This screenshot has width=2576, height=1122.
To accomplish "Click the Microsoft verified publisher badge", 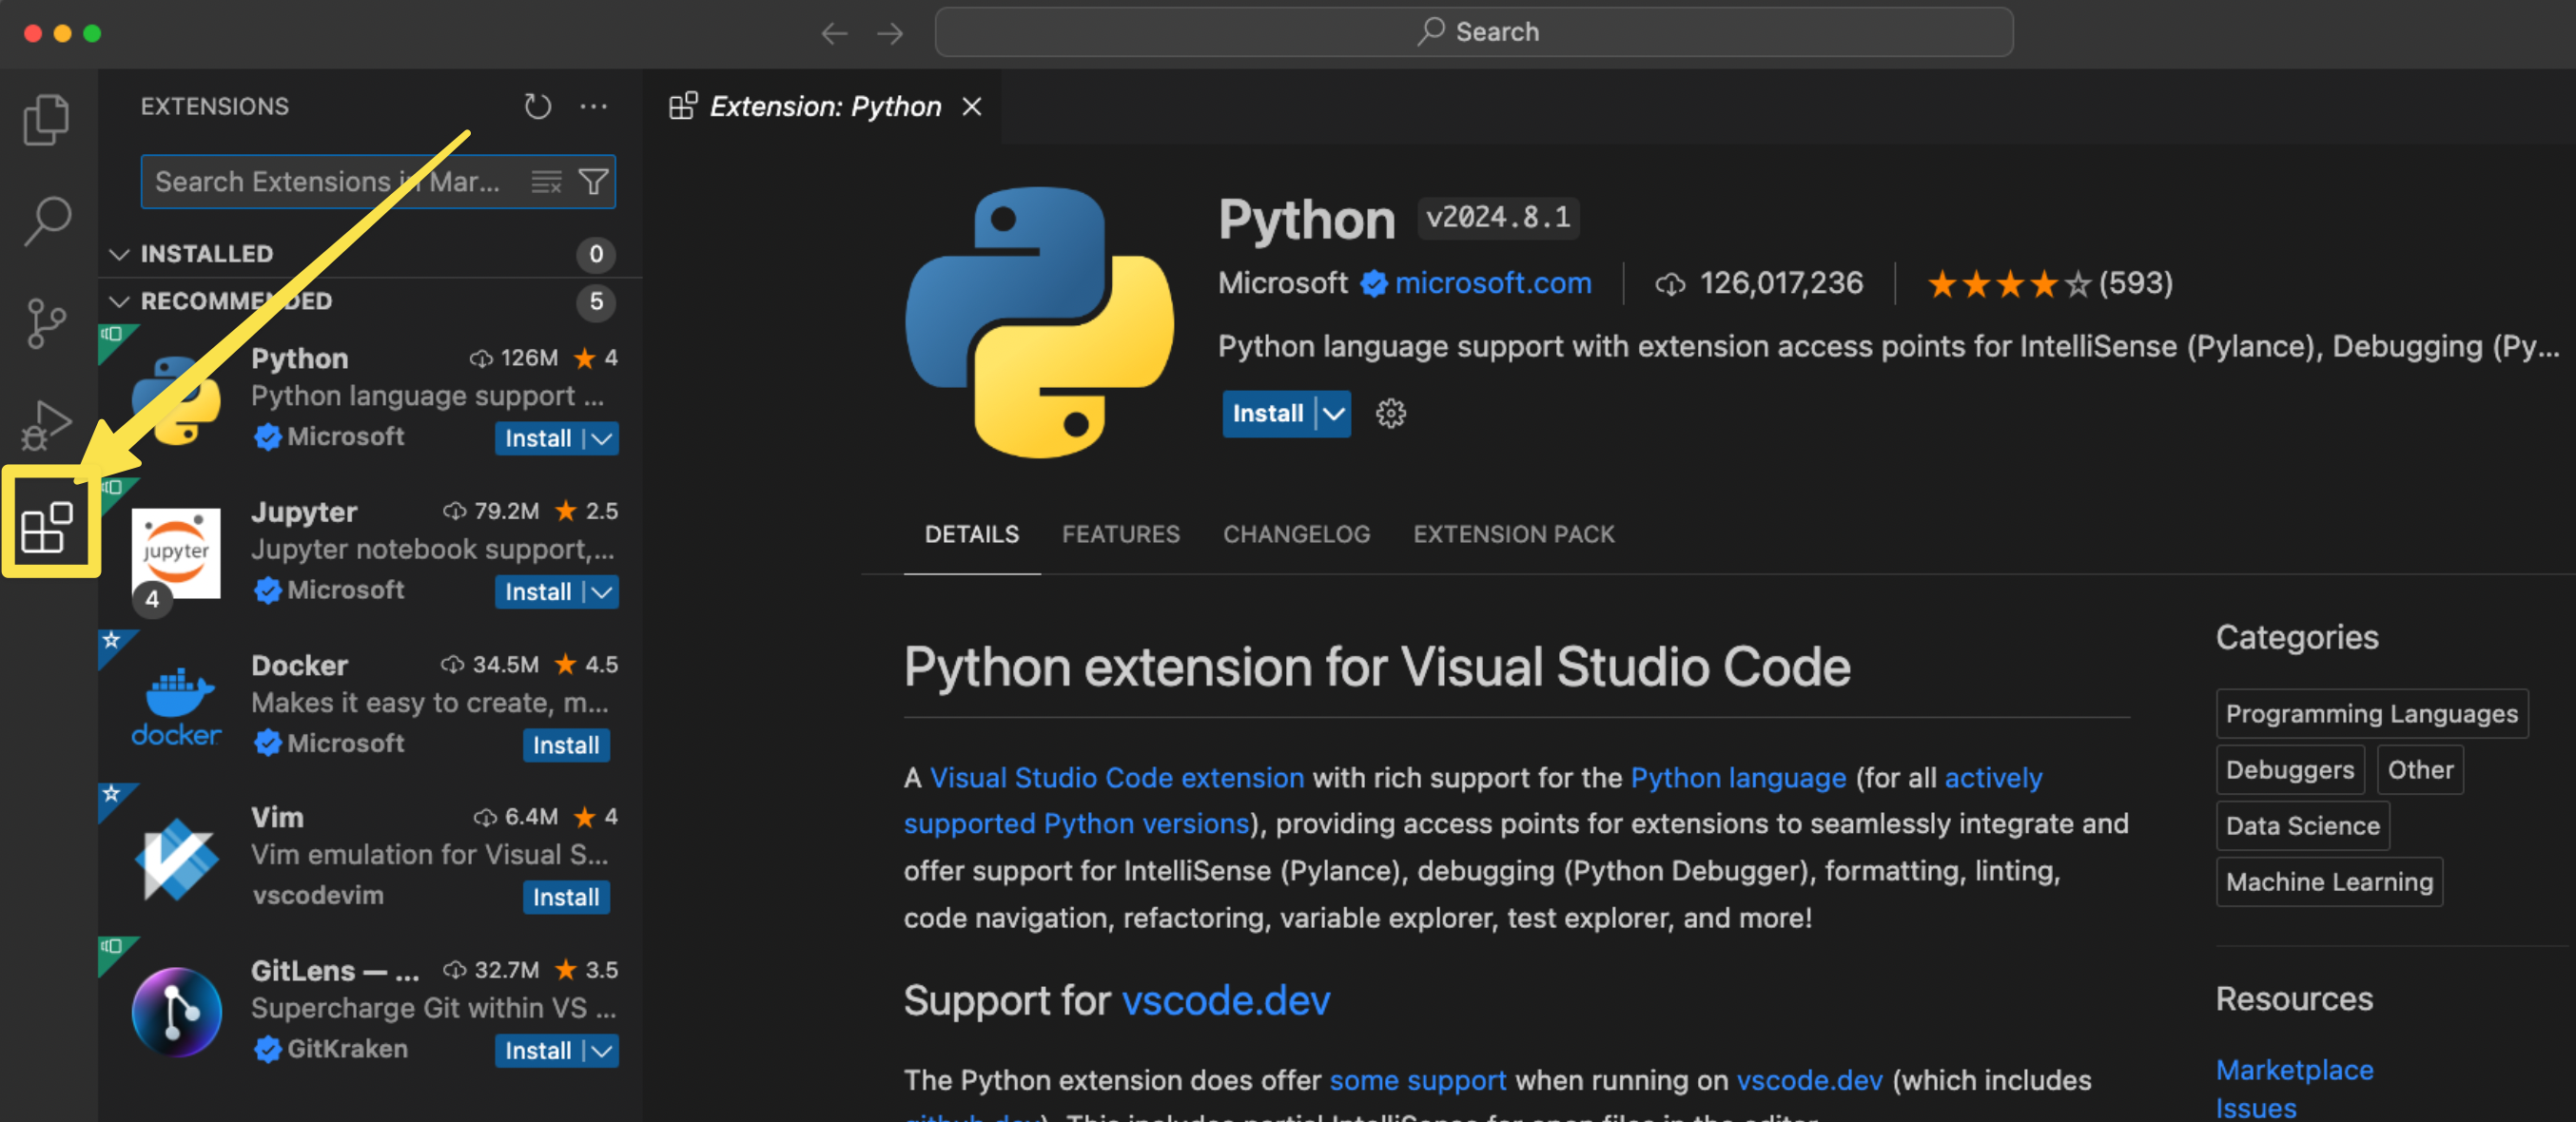I will [1374, 284].
